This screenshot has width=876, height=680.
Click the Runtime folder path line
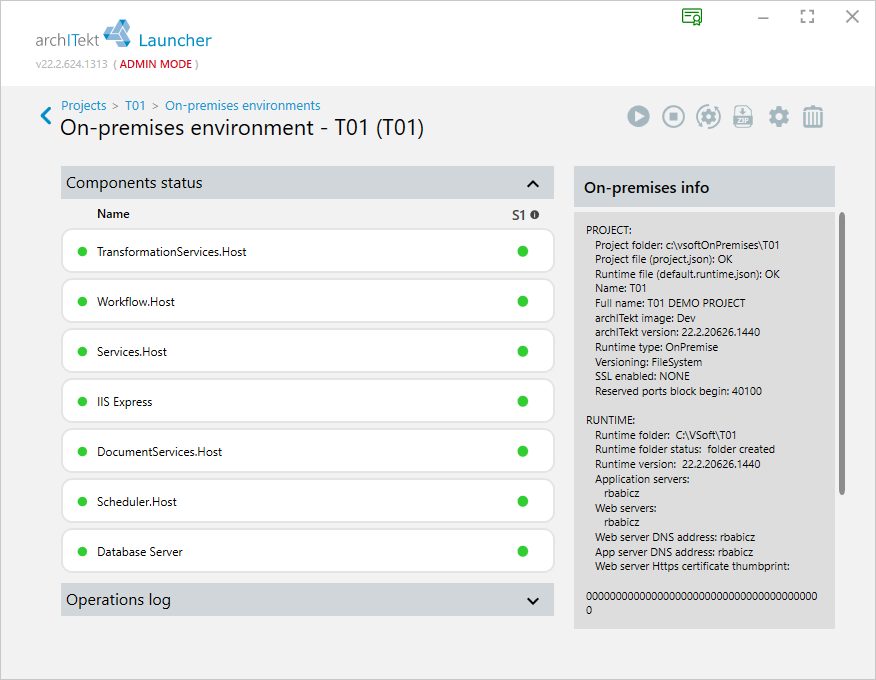pyautogui.click(x=665, y=435)
